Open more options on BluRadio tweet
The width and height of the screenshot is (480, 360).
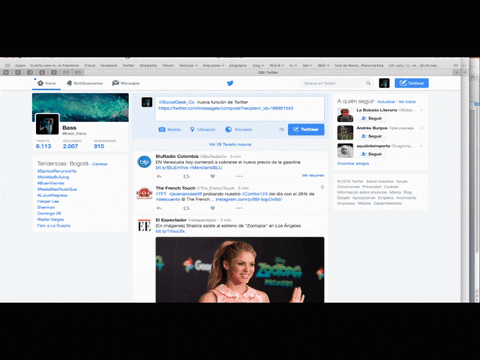(239, 176)
